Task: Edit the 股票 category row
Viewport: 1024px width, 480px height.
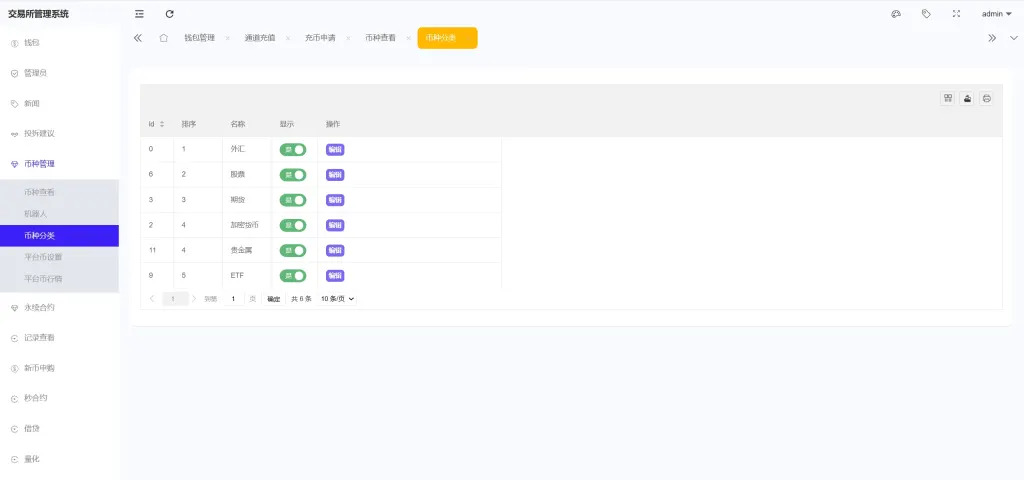Action: click(335, 175)
